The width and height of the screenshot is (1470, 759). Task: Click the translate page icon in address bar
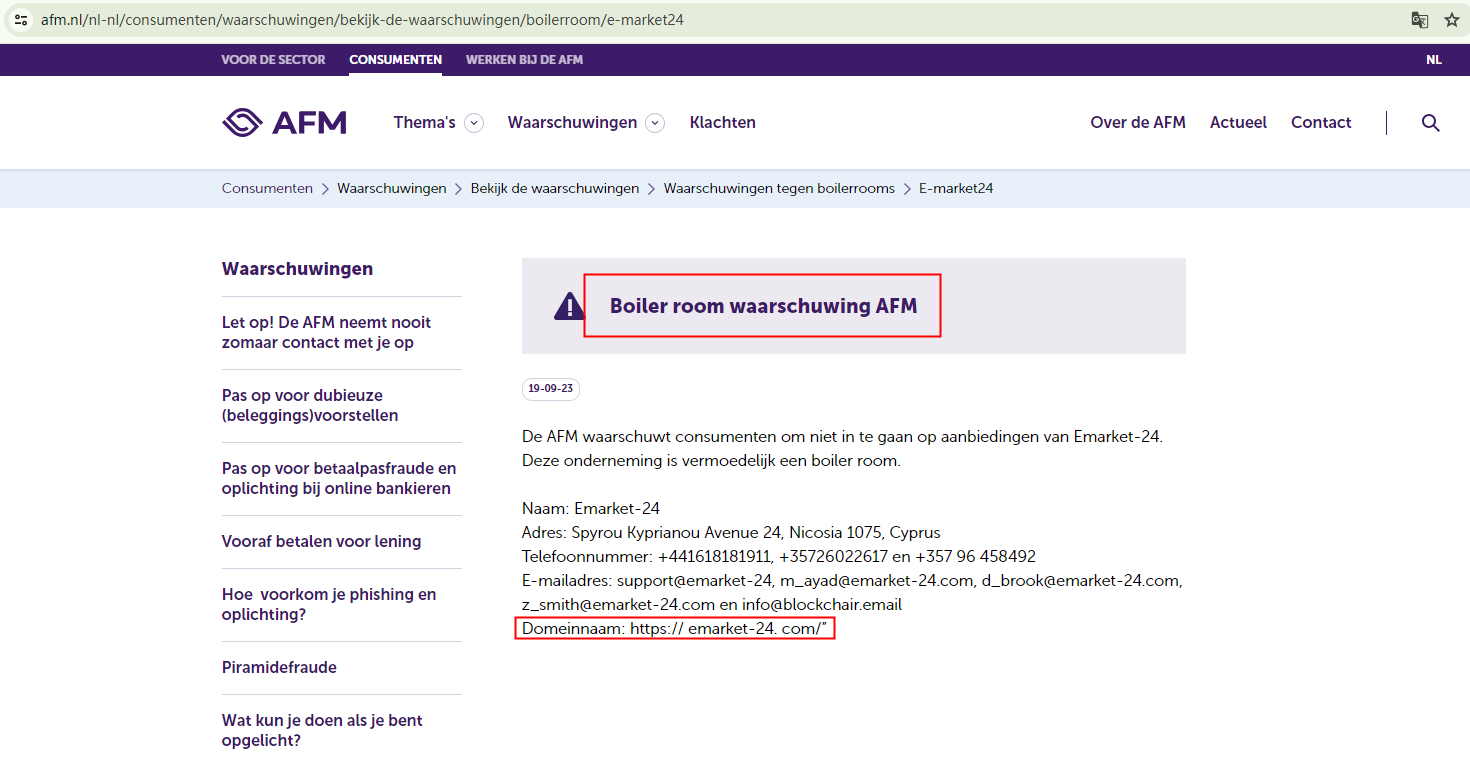pos(1419,20)
